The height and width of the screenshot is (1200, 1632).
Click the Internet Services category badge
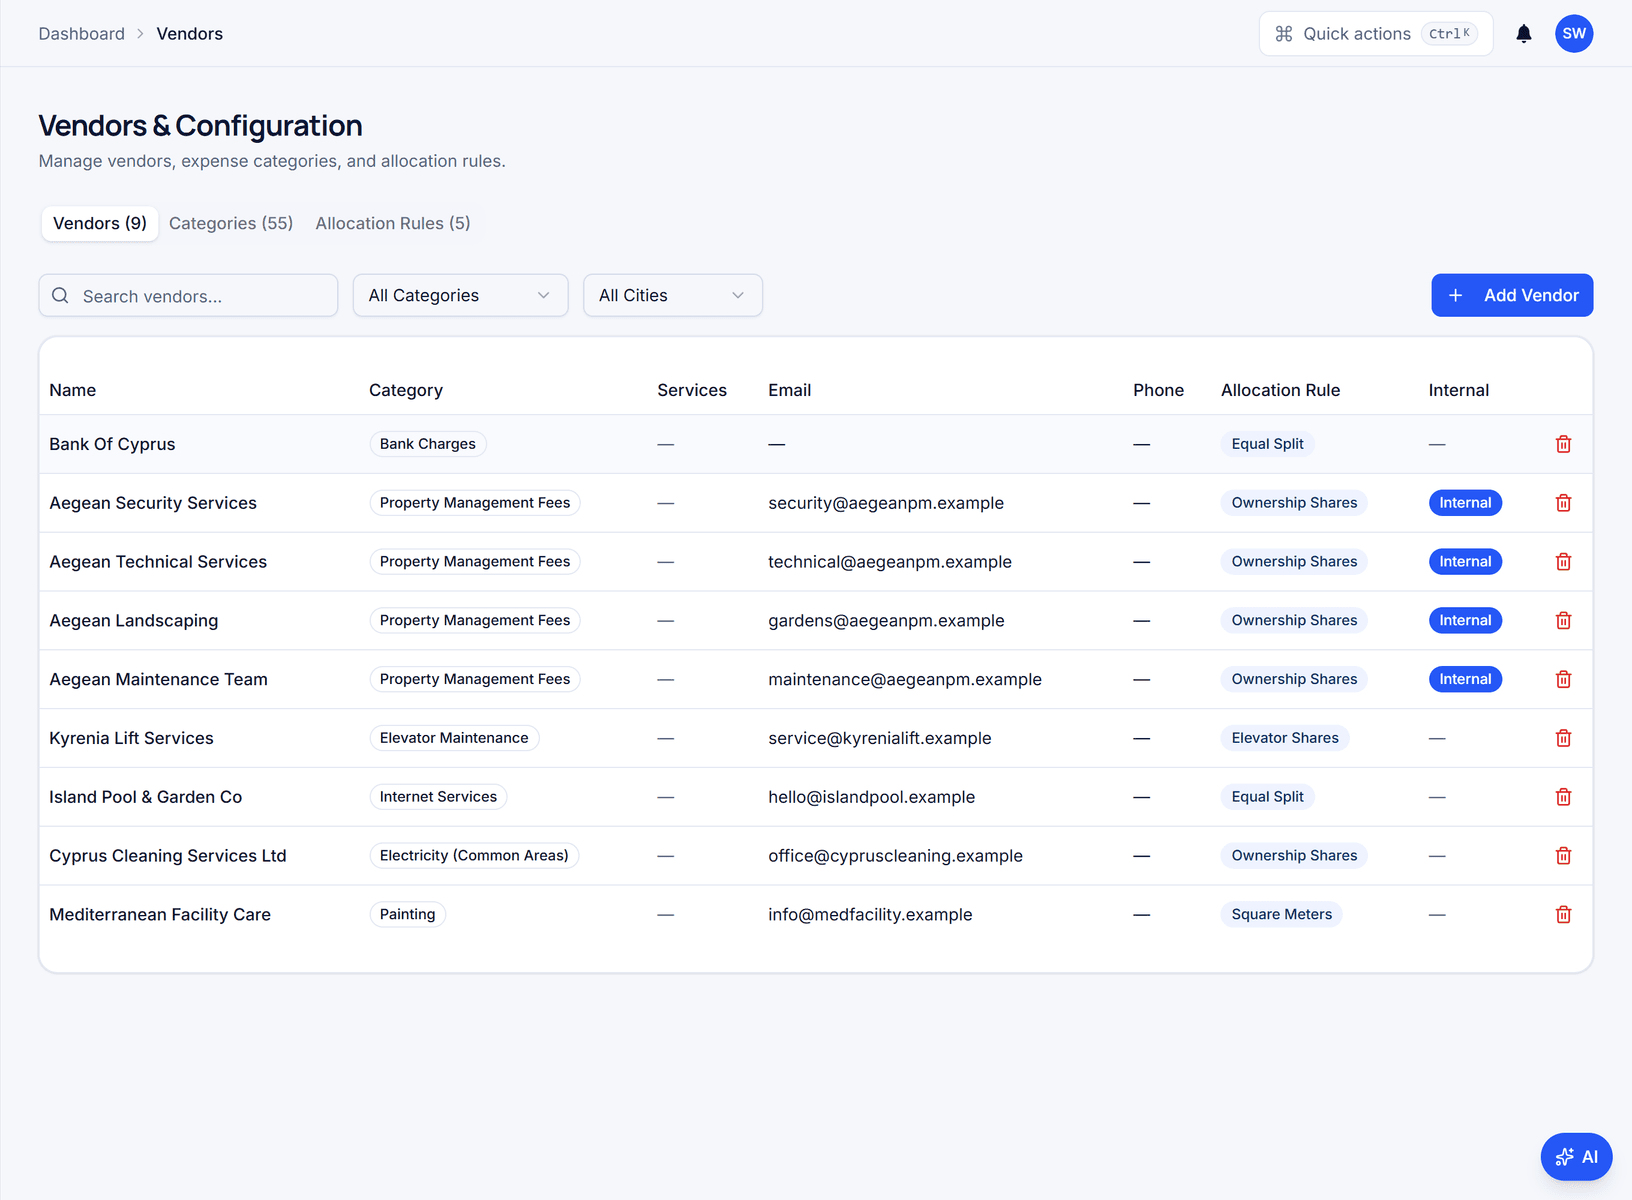click(438, 797)
